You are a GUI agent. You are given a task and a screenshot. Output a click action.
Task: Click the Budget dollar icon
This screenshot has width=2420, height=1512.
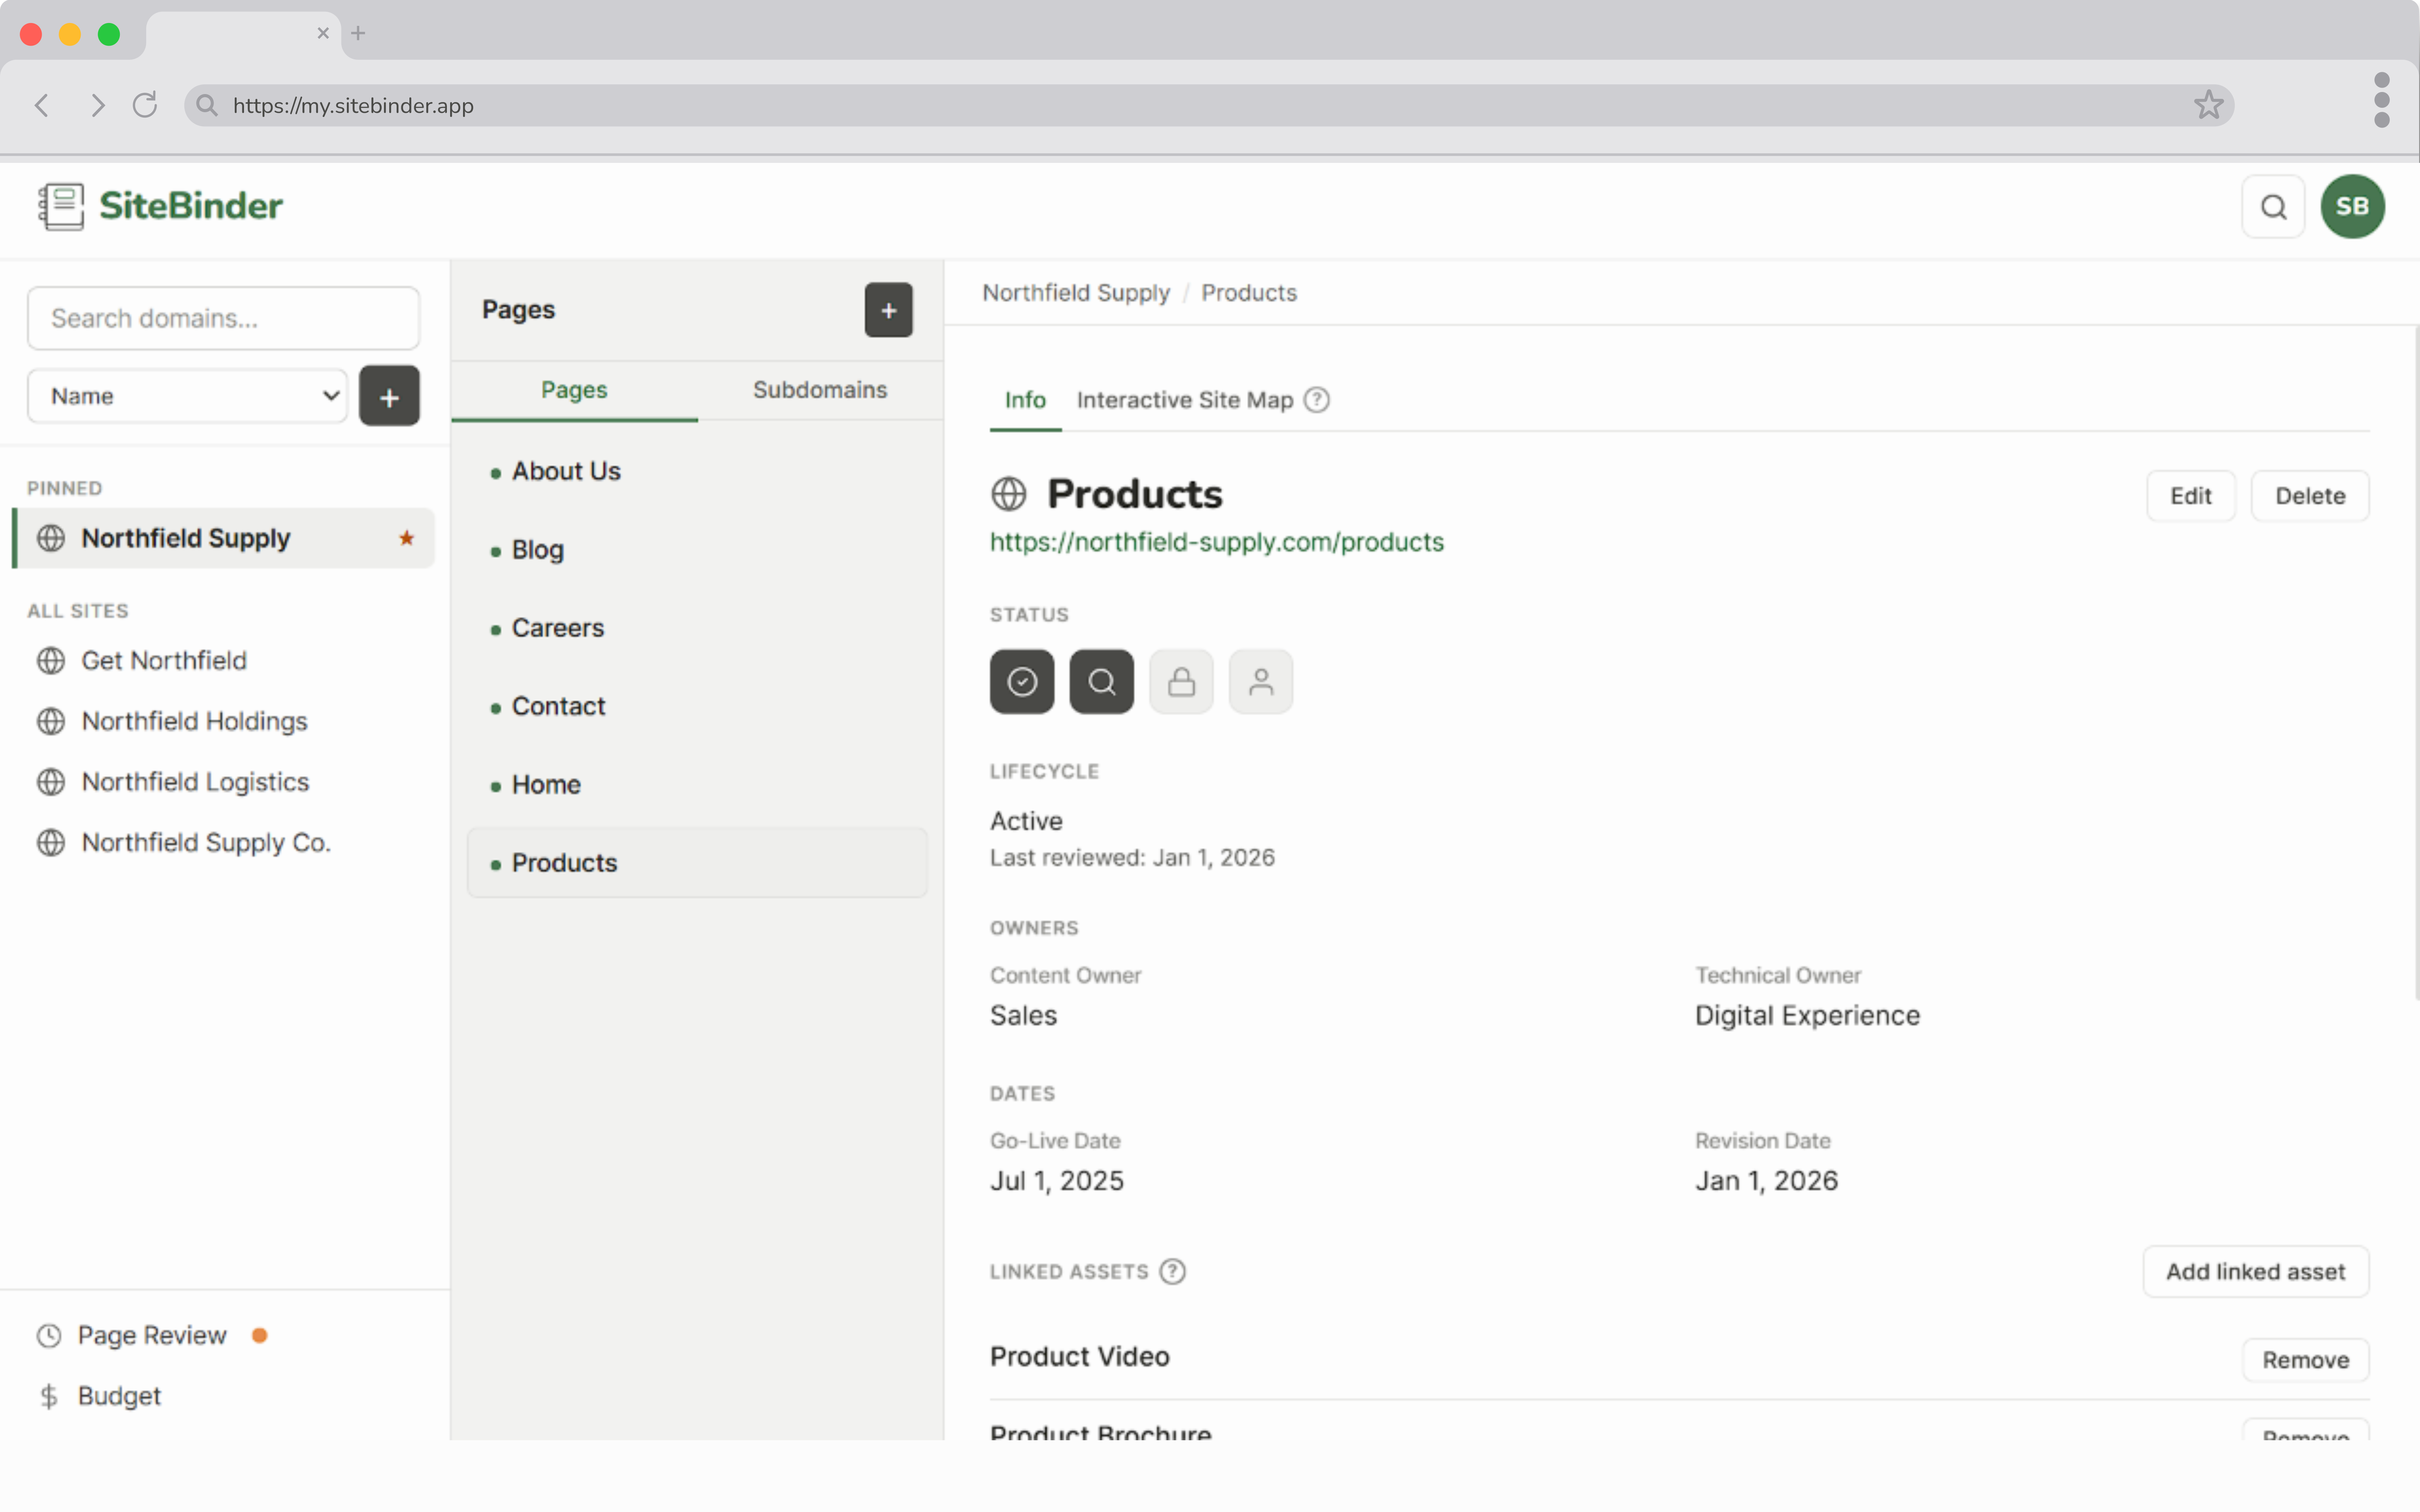point(49,1396)
